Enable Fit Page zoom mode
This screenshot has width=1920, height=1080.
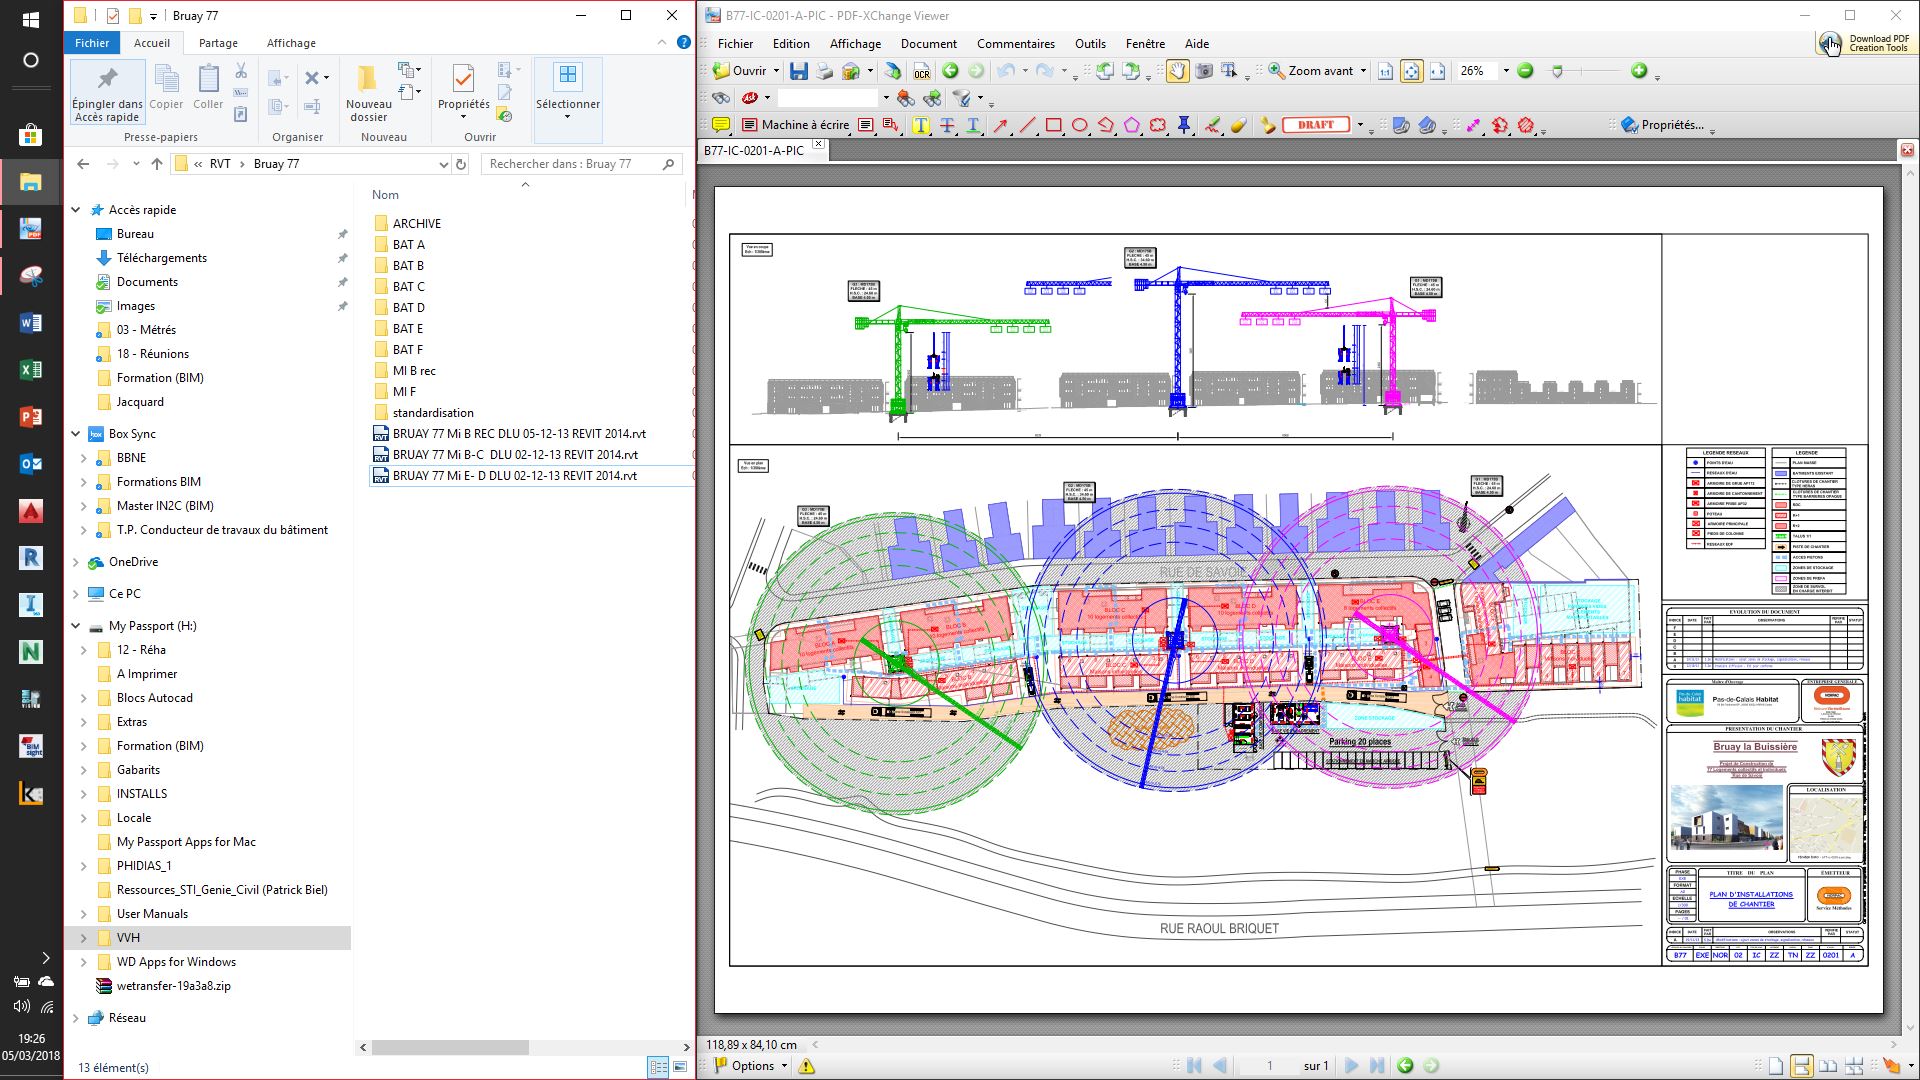(x=1411, y=71)
